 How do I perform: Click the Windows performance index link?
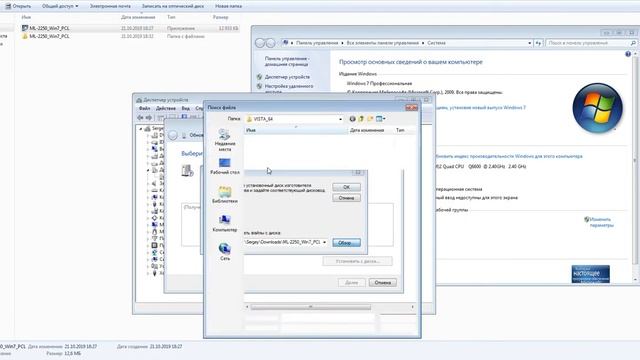[x=509, y=156]
